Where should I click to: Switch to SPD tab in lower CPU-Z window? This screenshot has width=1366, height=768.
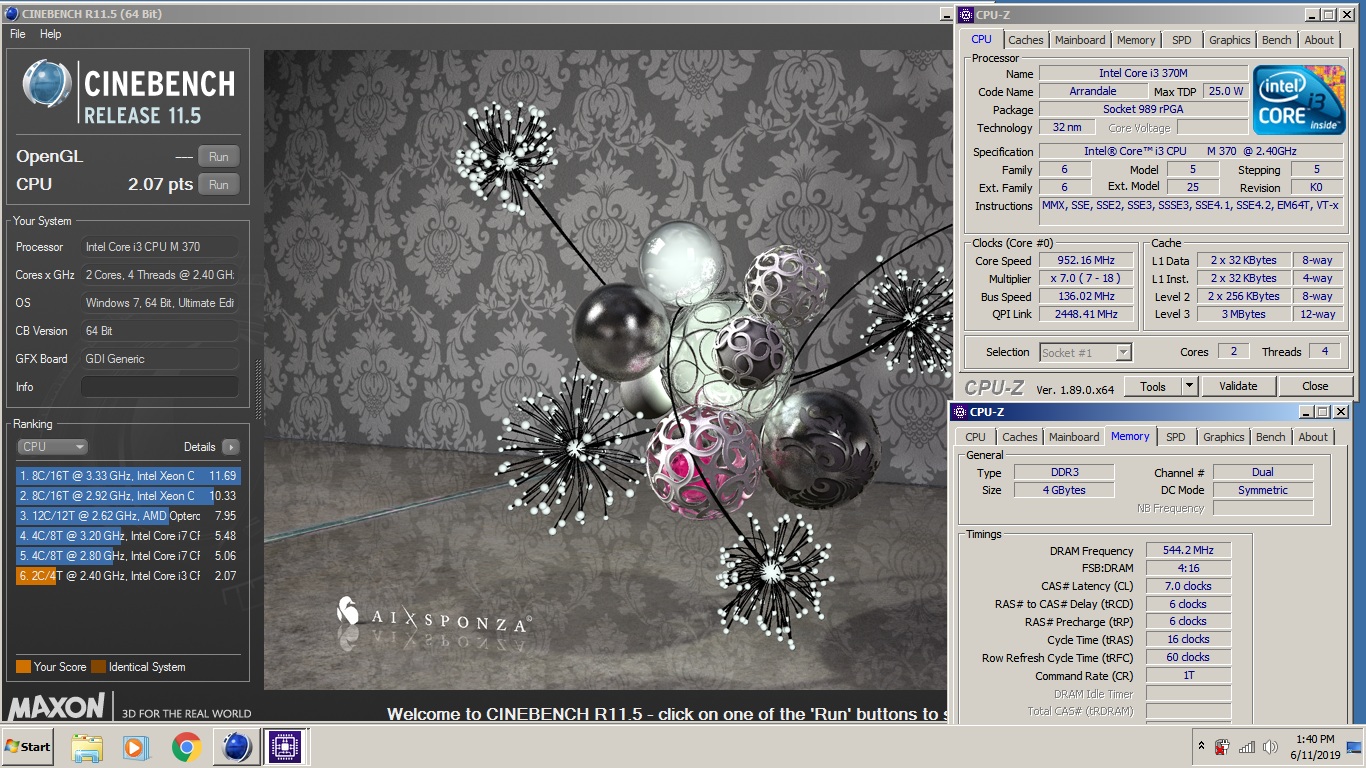coord(1176,437)
